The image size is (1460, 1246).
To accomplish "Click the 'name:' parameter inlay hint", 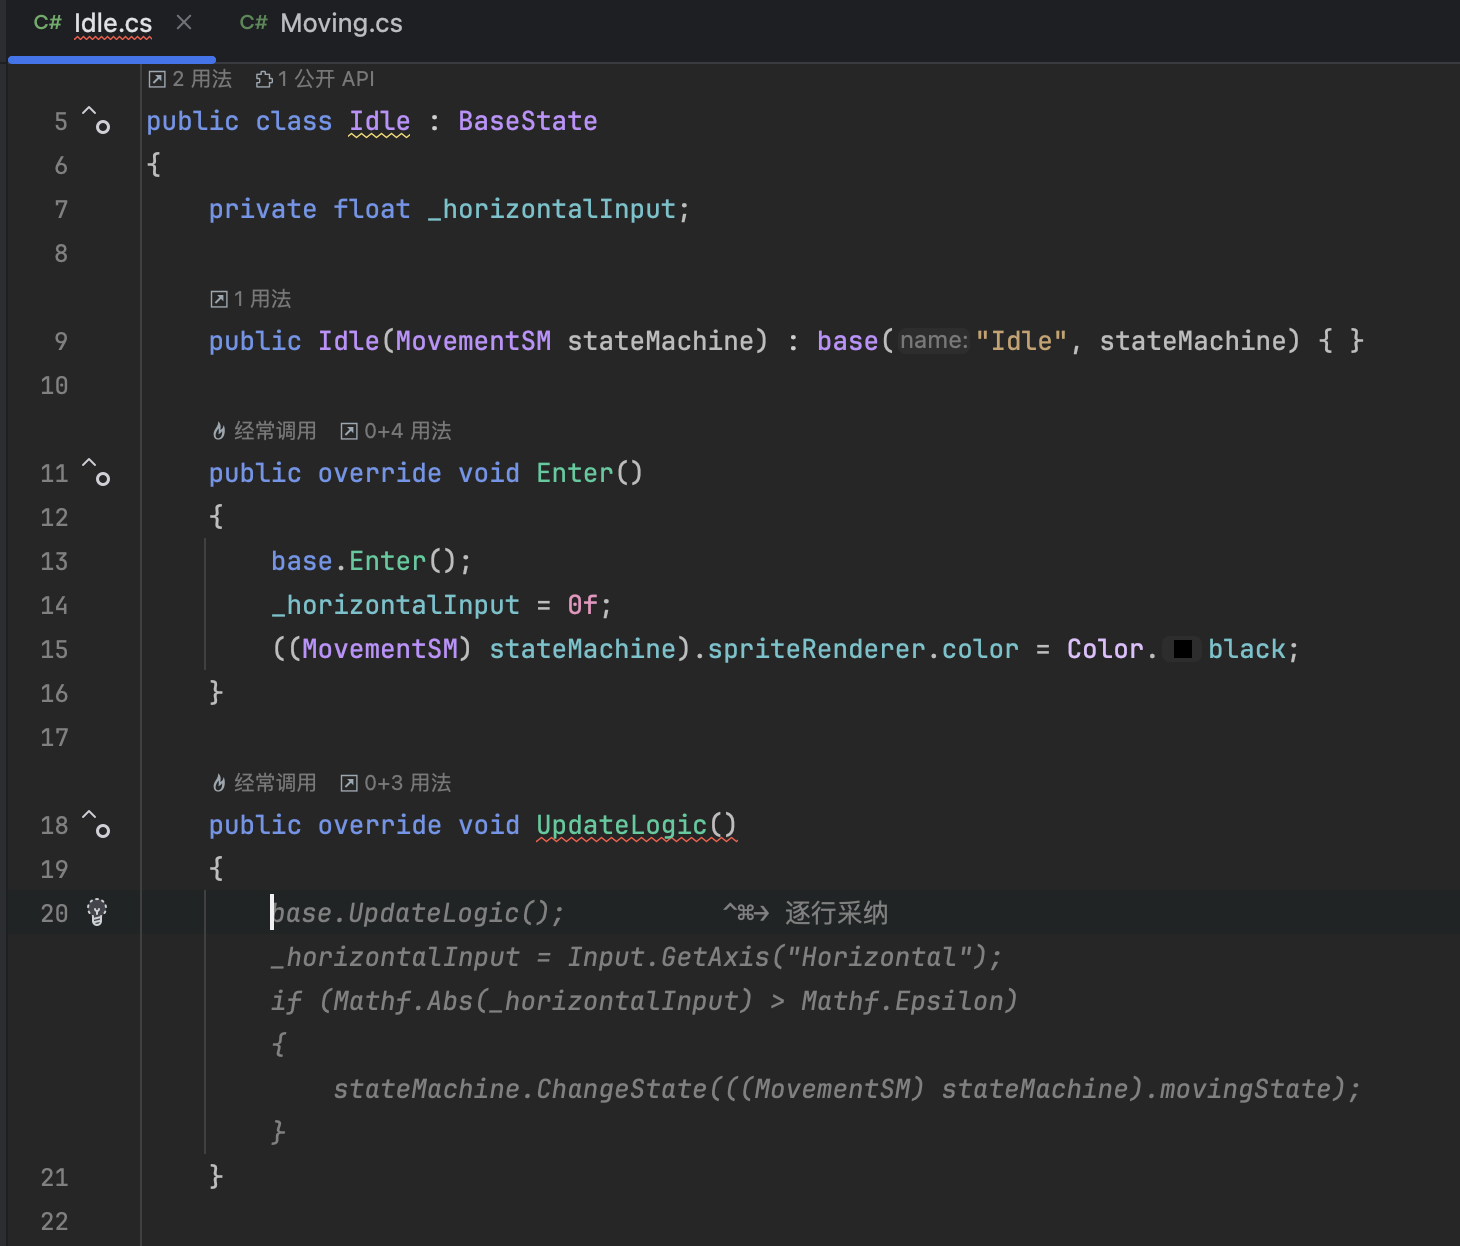I will [x=933, y=341].
